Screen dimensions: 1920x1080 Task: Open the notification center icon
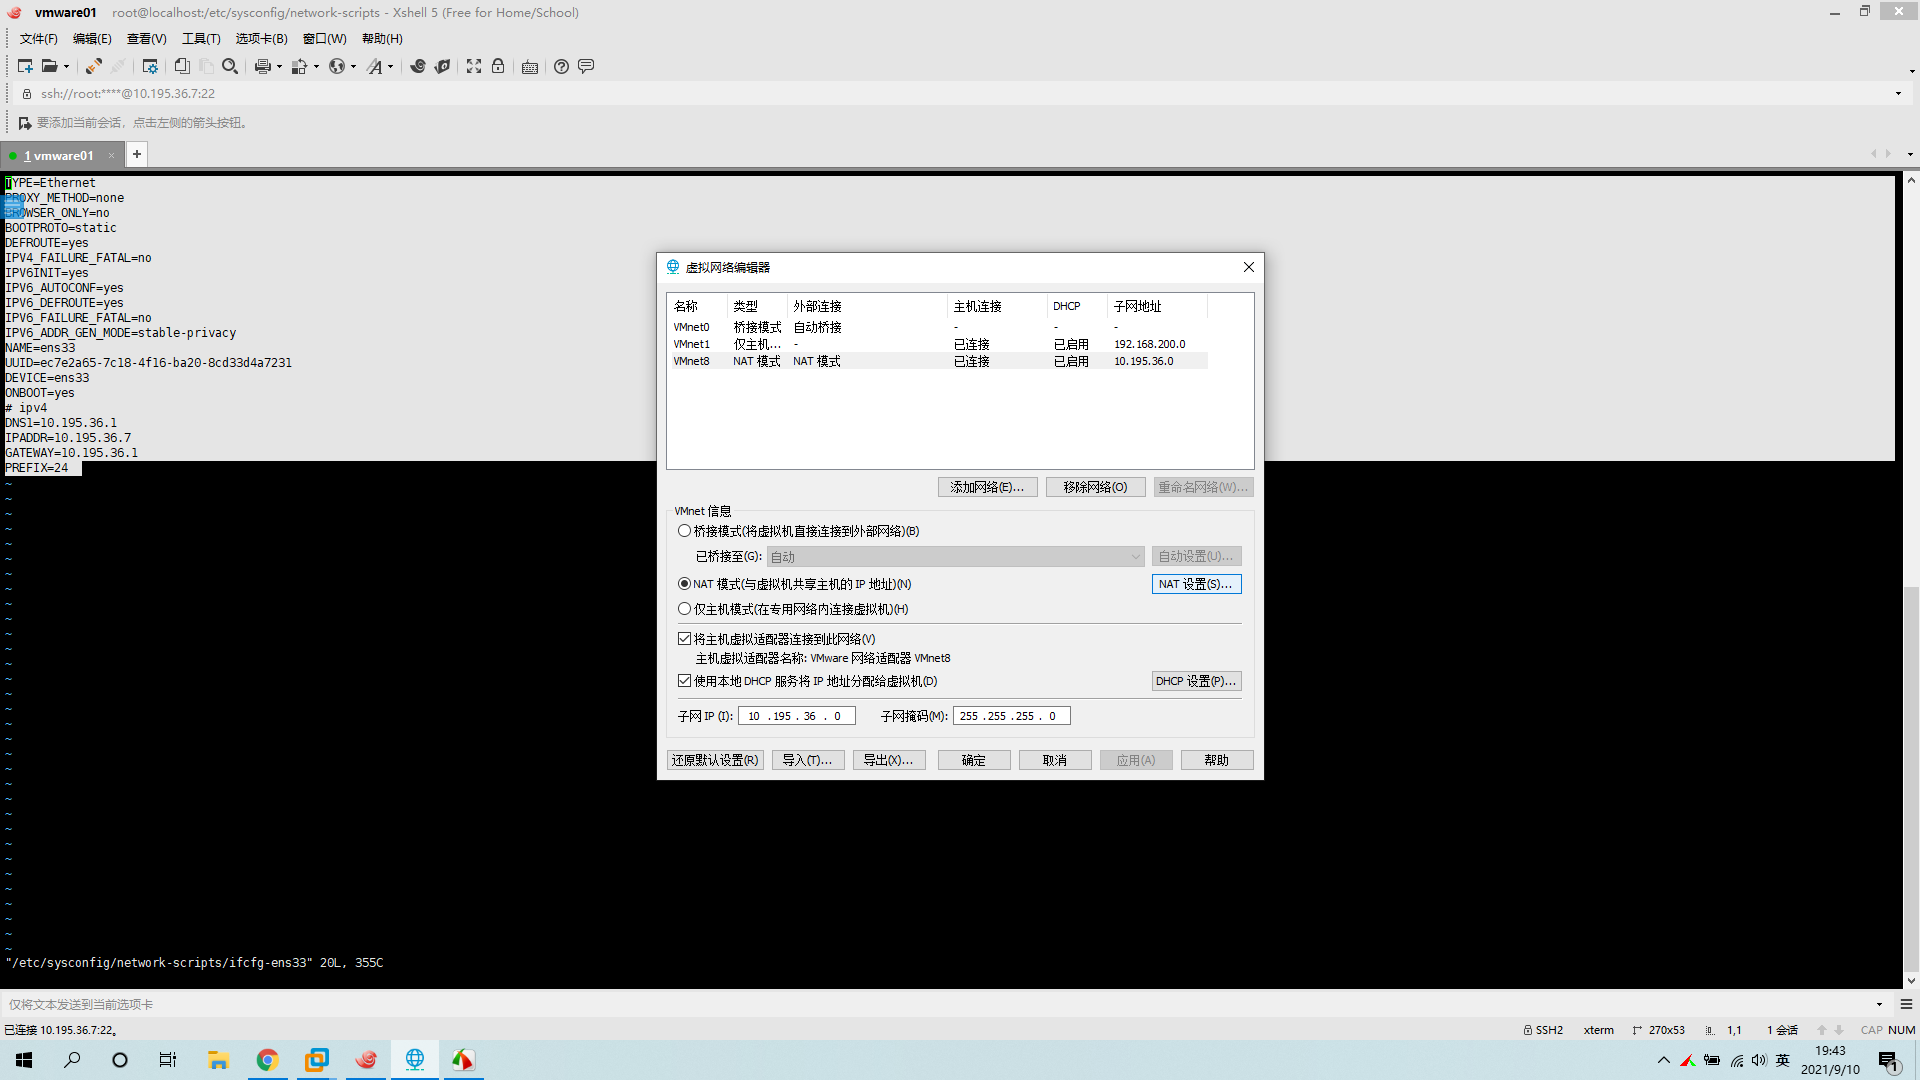1888,1061
